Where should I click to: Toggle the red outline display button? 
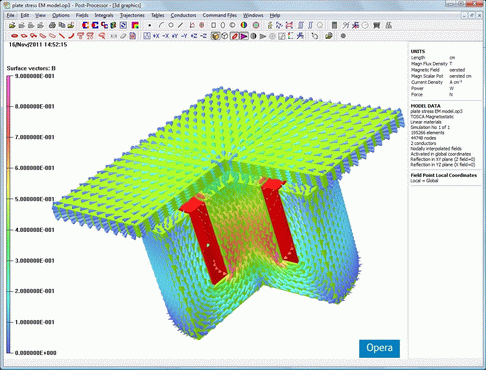pyautogui.click(x=235, y=36)
